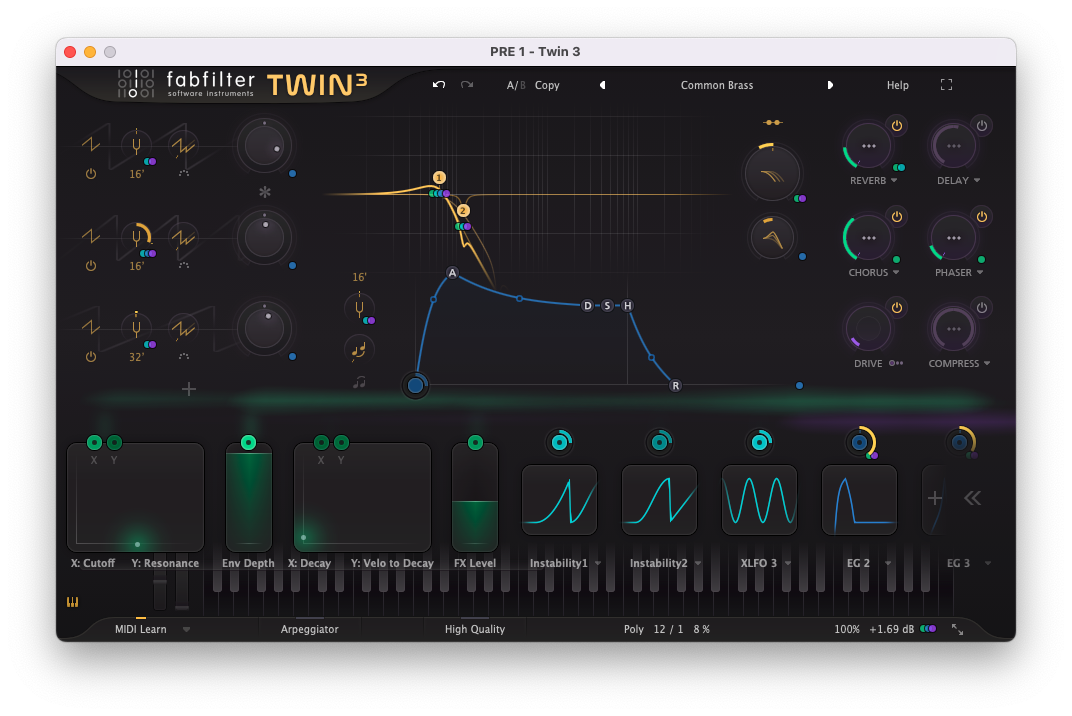Toggle power for the first oscillator

click(x=91, y=173)
